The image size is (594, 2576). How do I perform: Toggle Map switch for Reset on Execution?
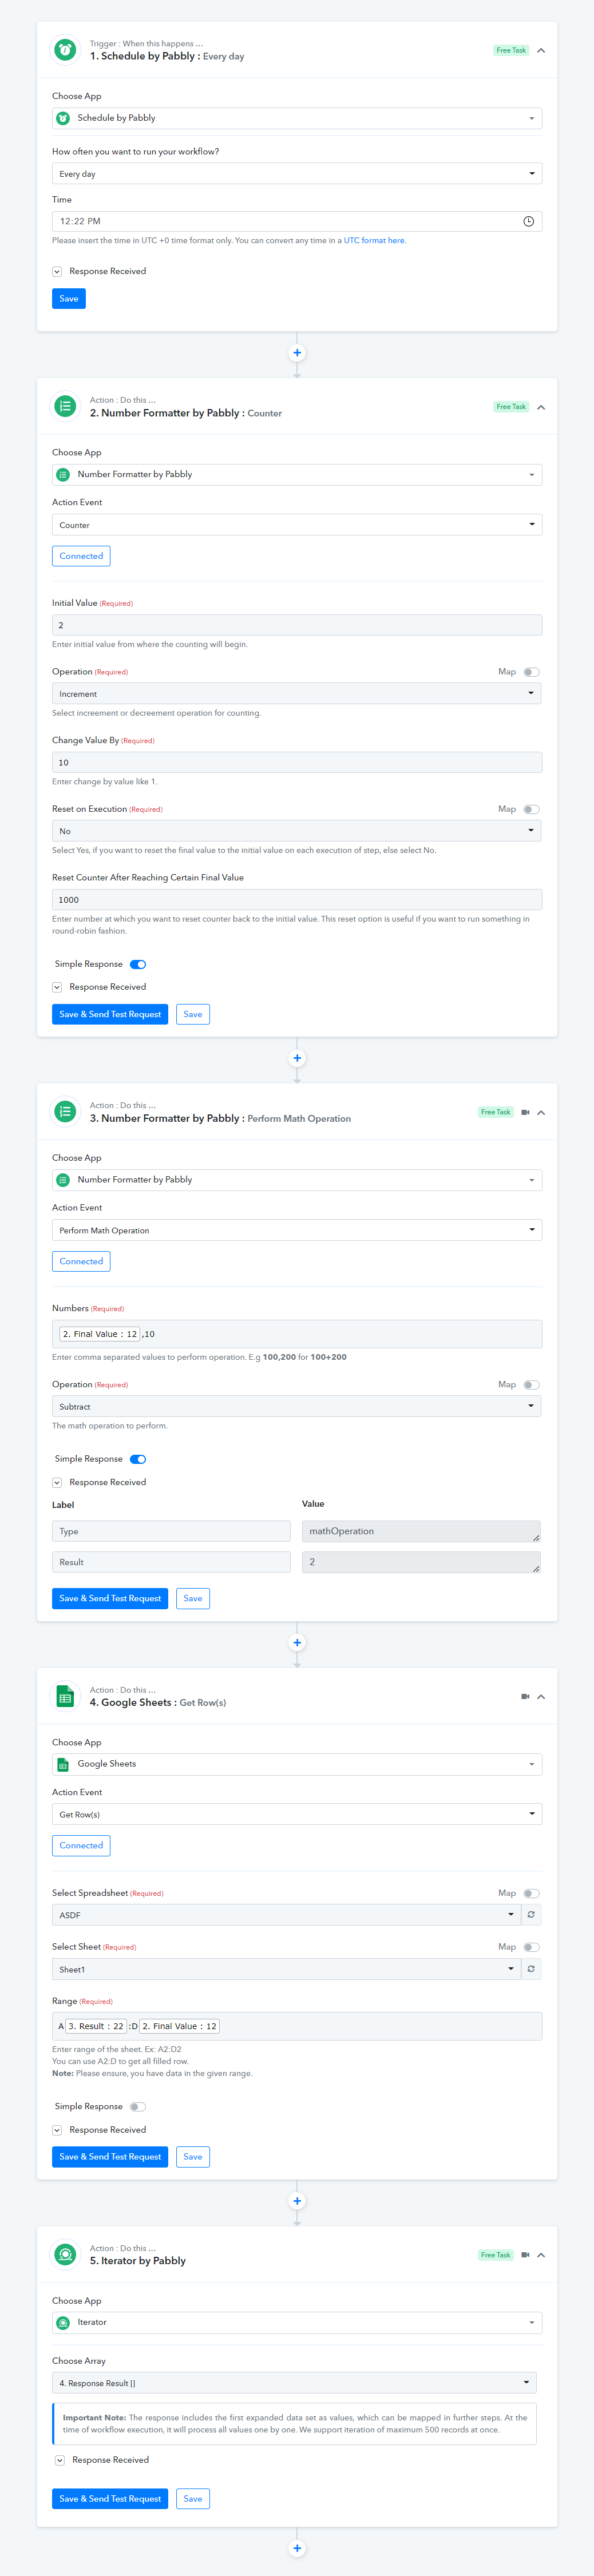coord(531,809)
